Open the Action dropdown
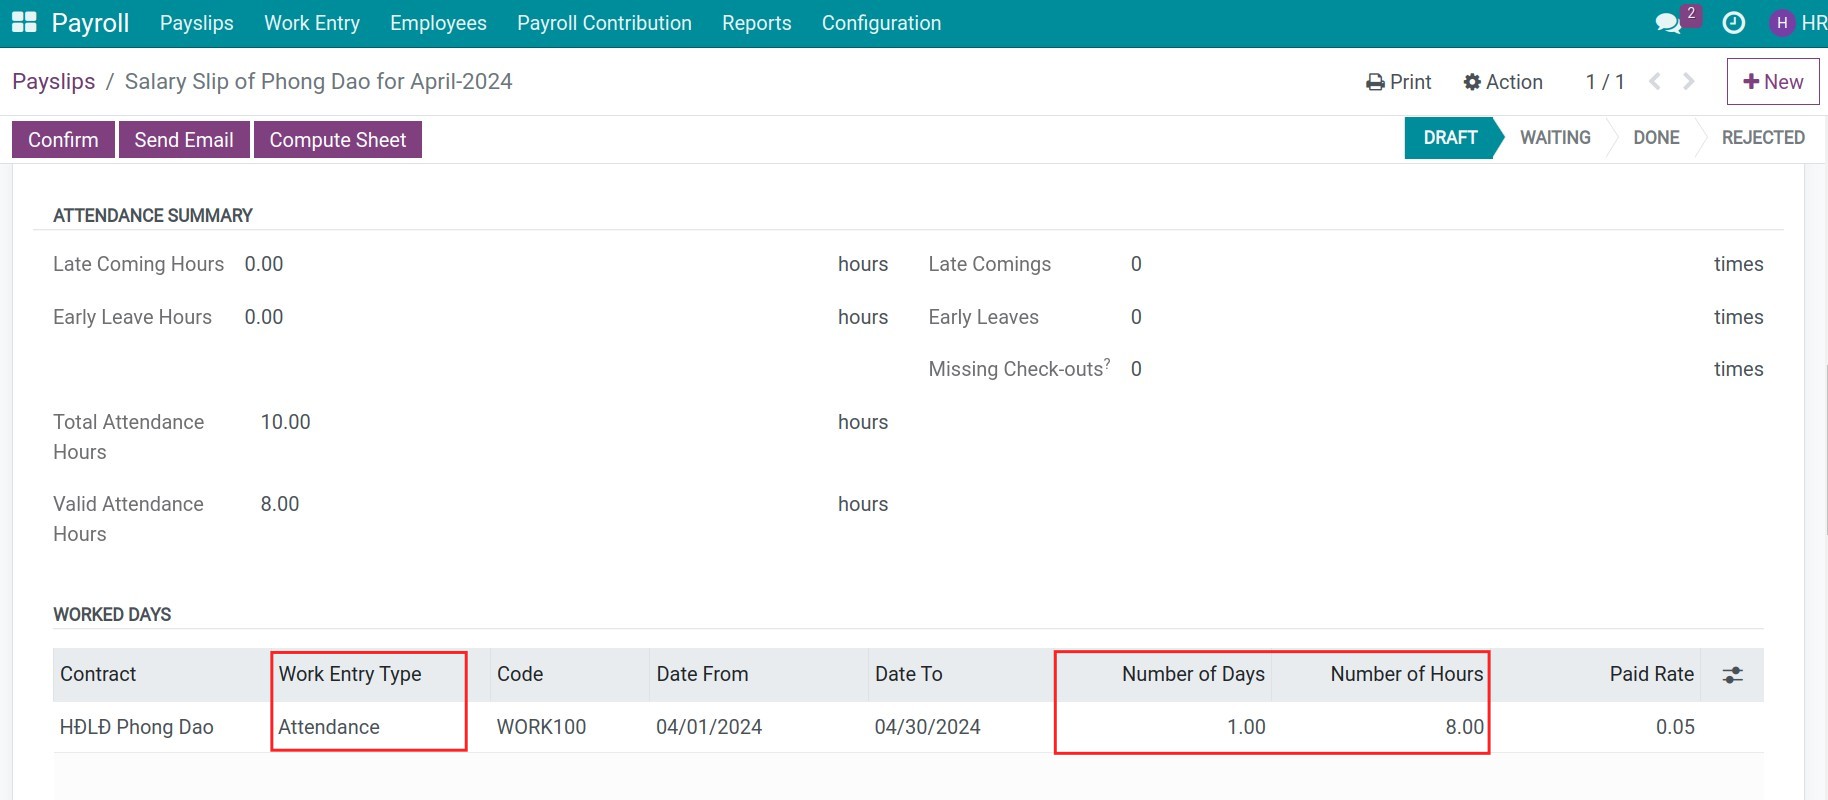This screenshot has height=800, width=1828. click(1503, 82)
